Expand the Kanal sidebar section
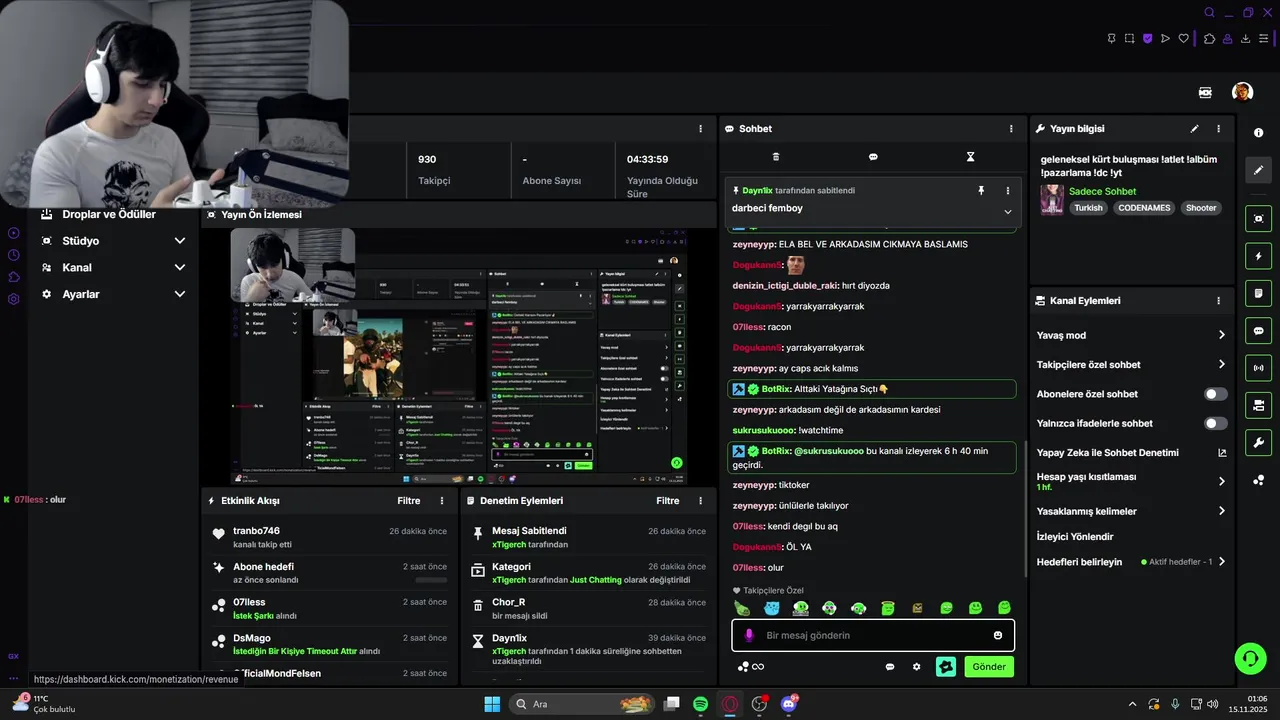Screen dimensions: 1280x720 coord(112,268)
